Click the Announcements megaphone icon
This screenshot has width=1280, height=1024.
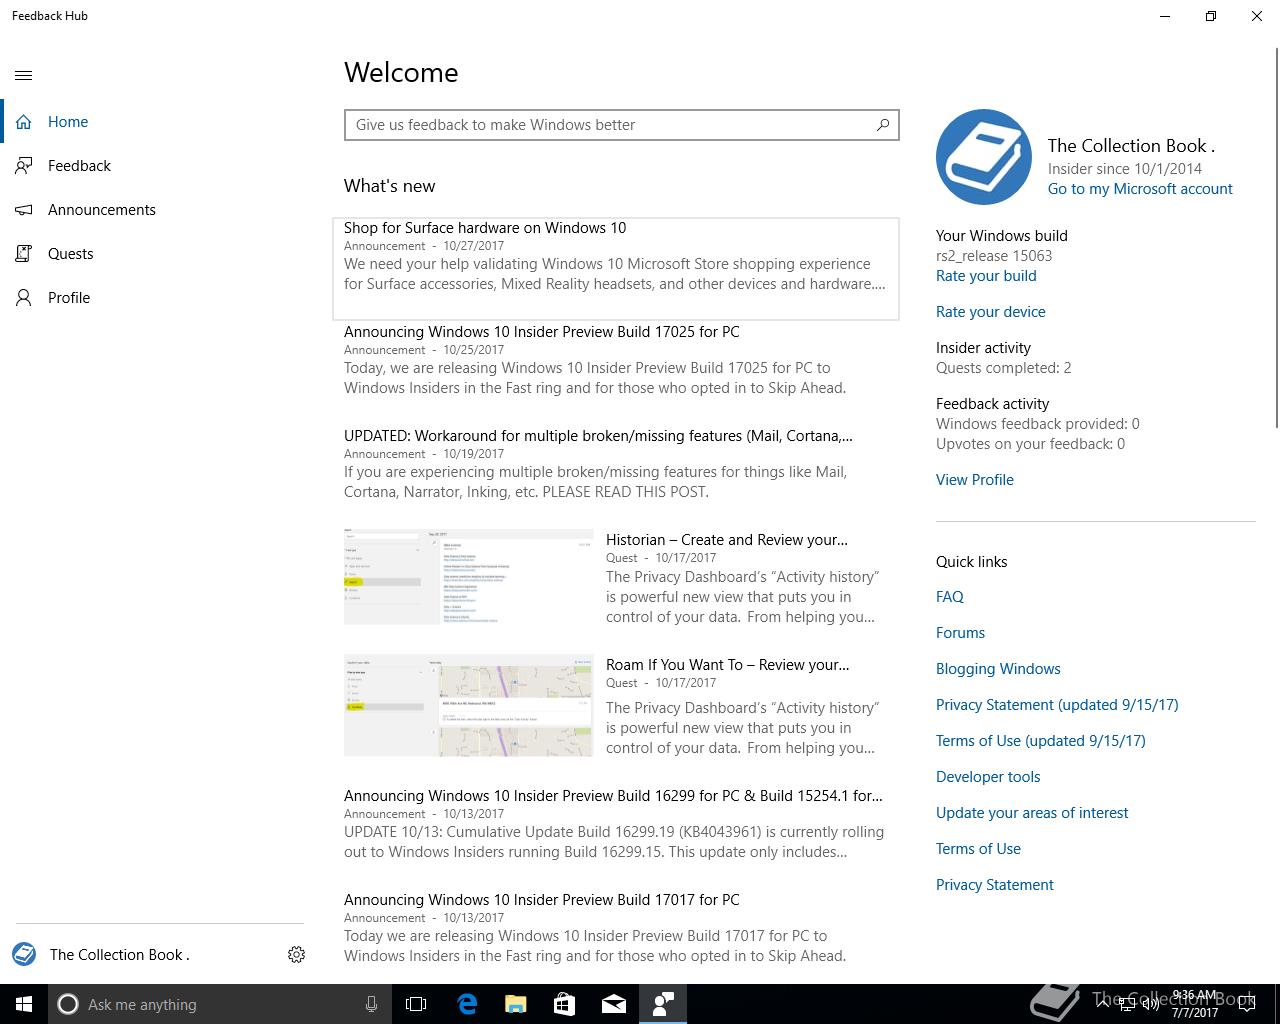point(24,210)
